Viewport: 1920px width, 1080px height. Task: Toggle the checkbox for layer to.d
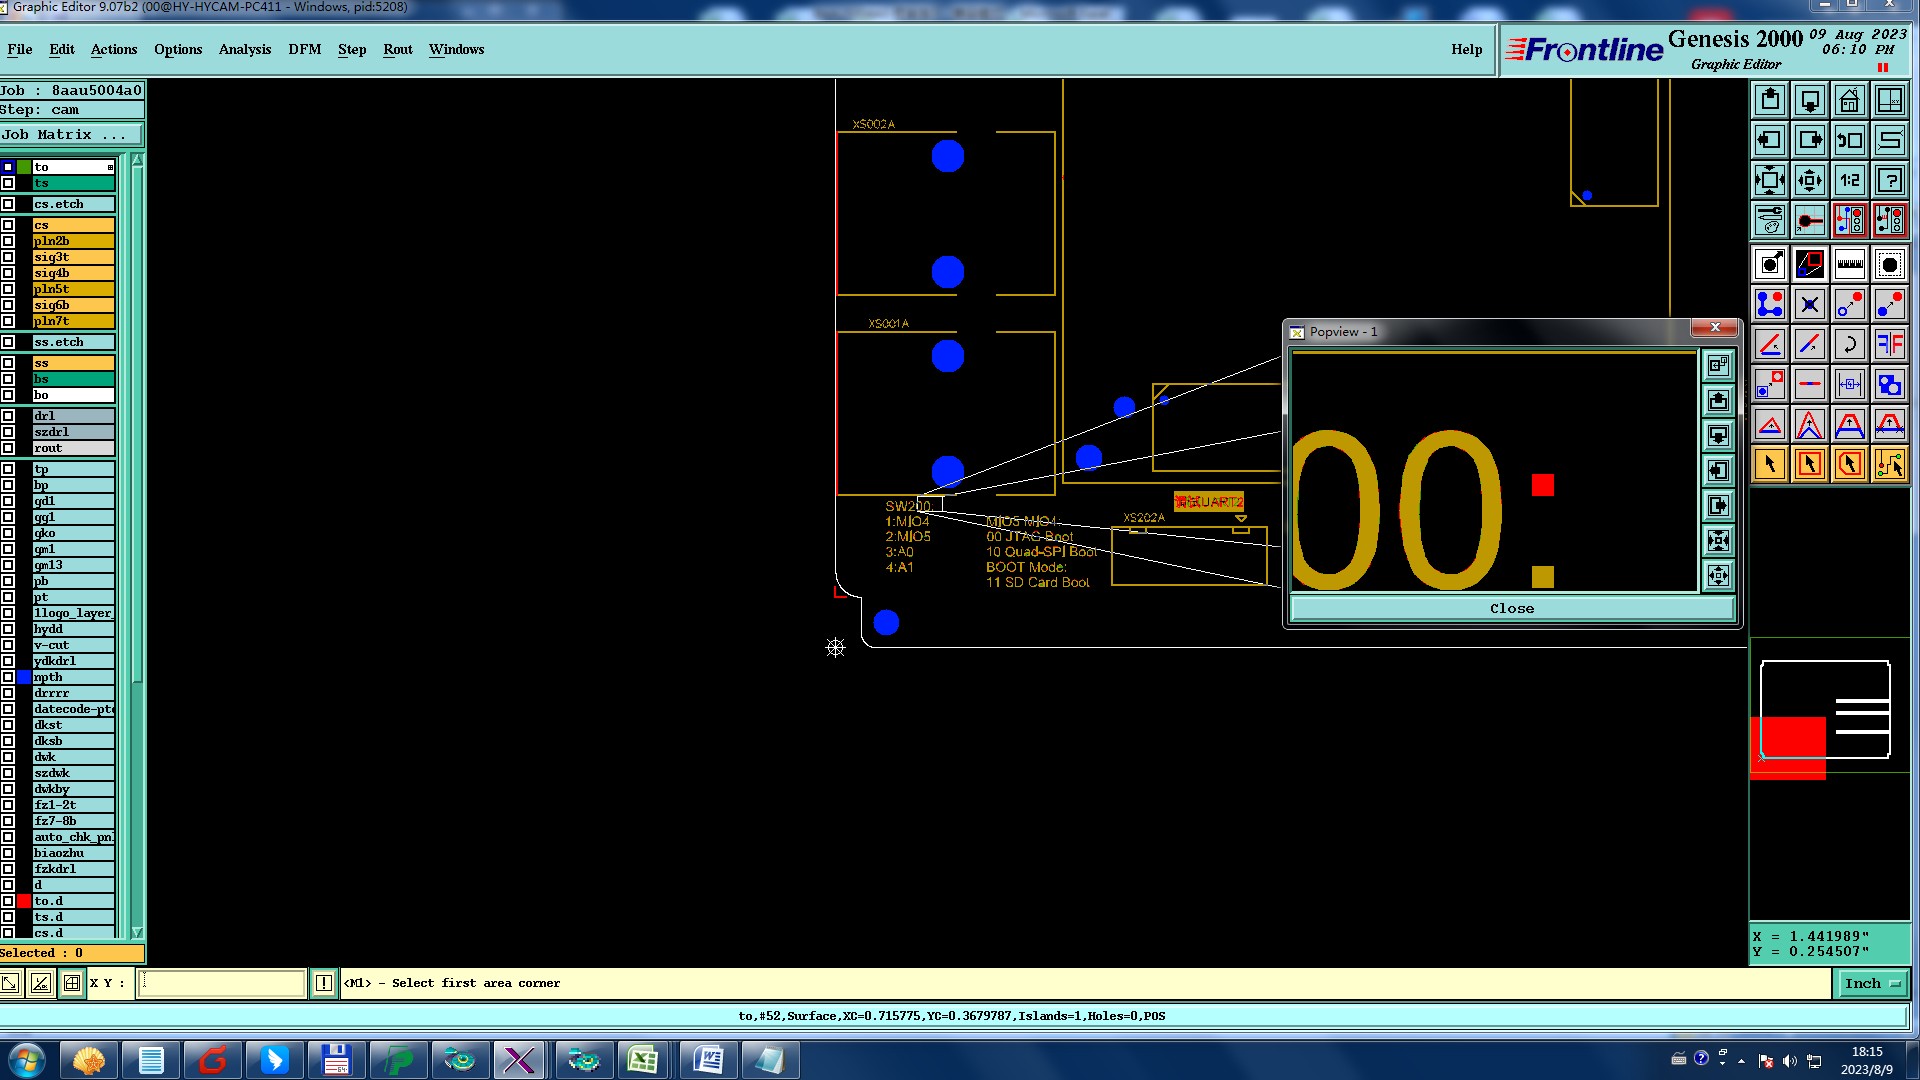[x=8, y=901]
